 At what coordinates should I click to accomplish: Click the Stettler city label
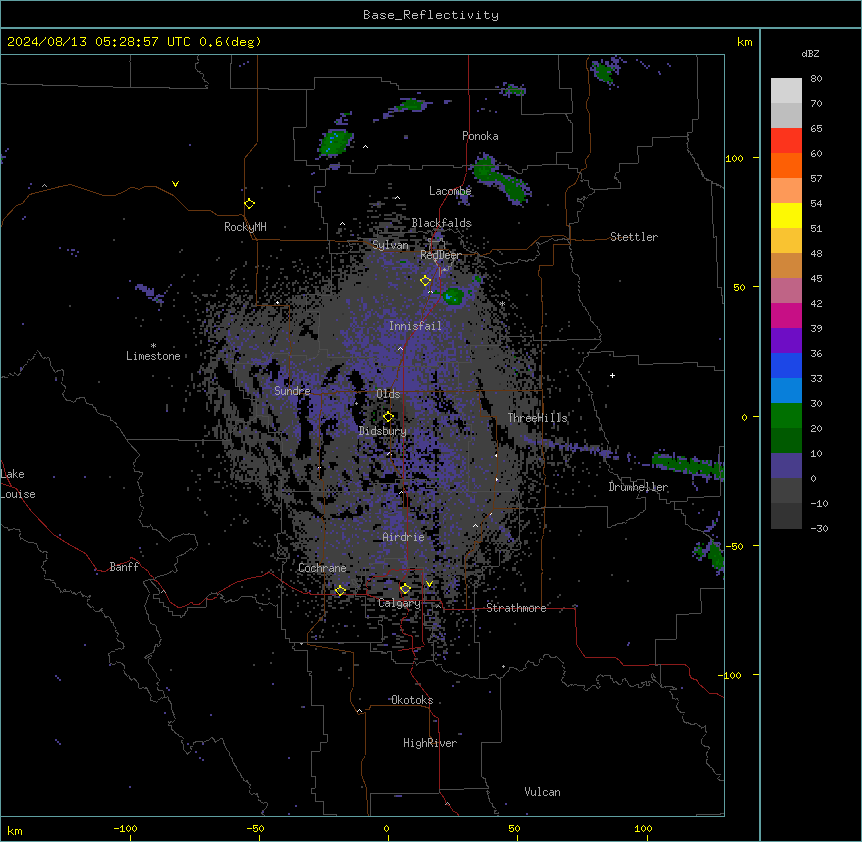click(634, 237)
